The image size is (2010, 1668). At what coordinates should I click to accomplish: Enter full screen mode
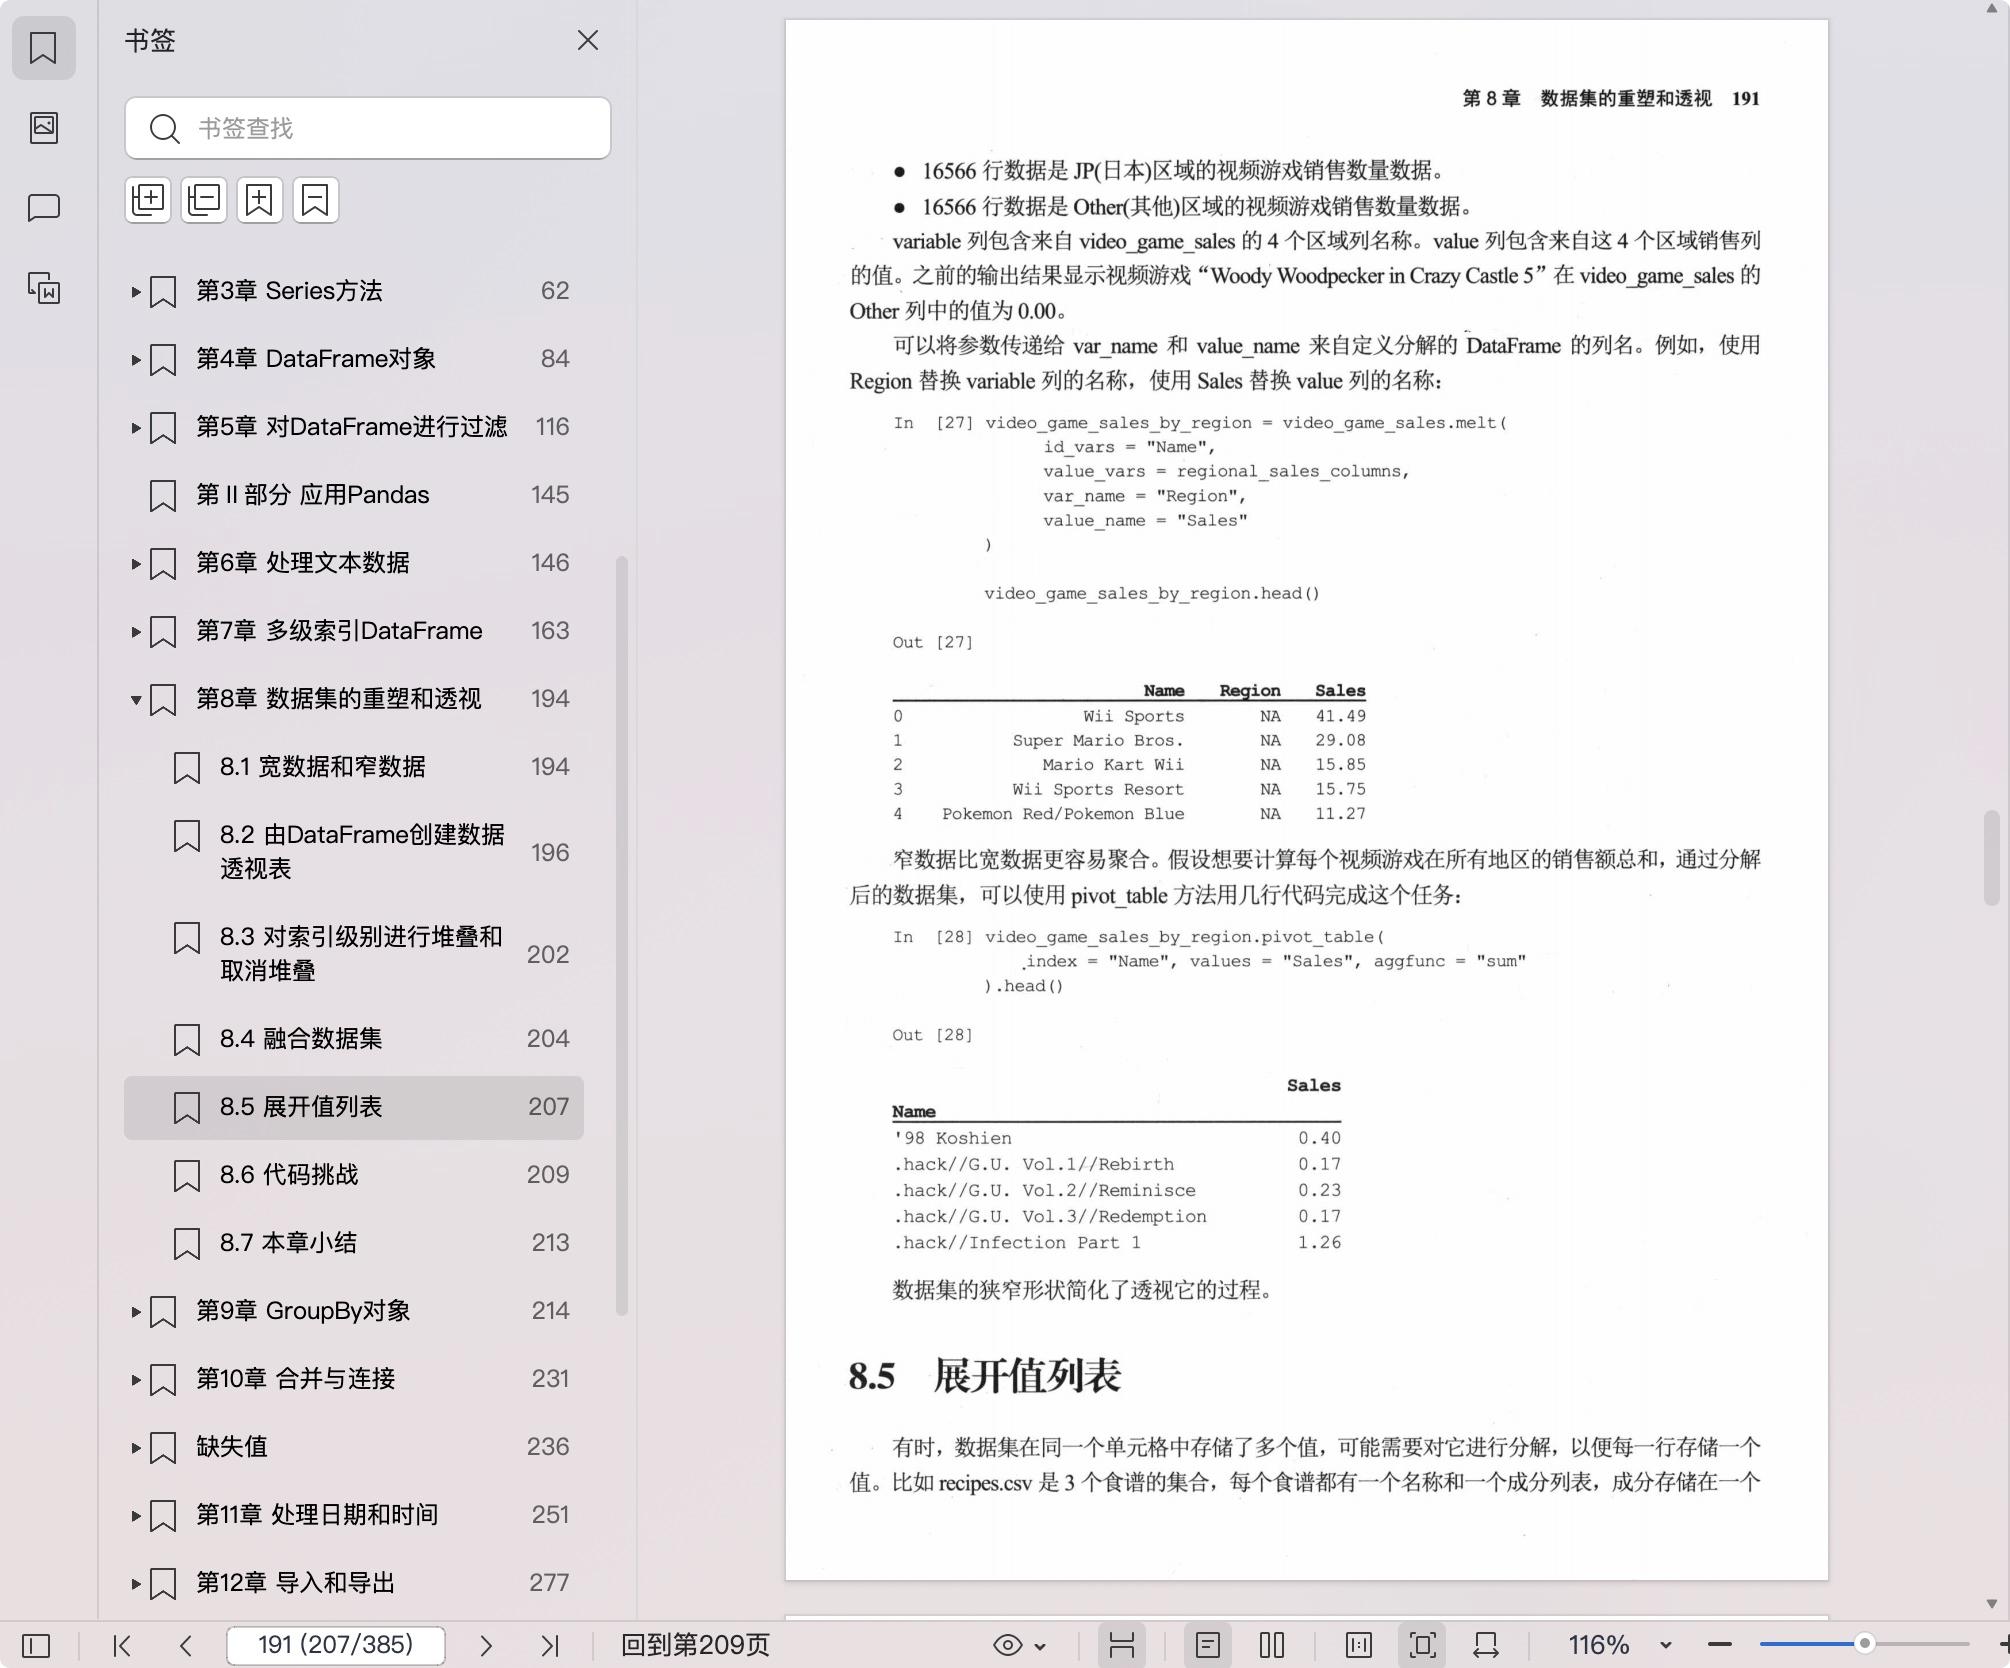(1423, 1645)
